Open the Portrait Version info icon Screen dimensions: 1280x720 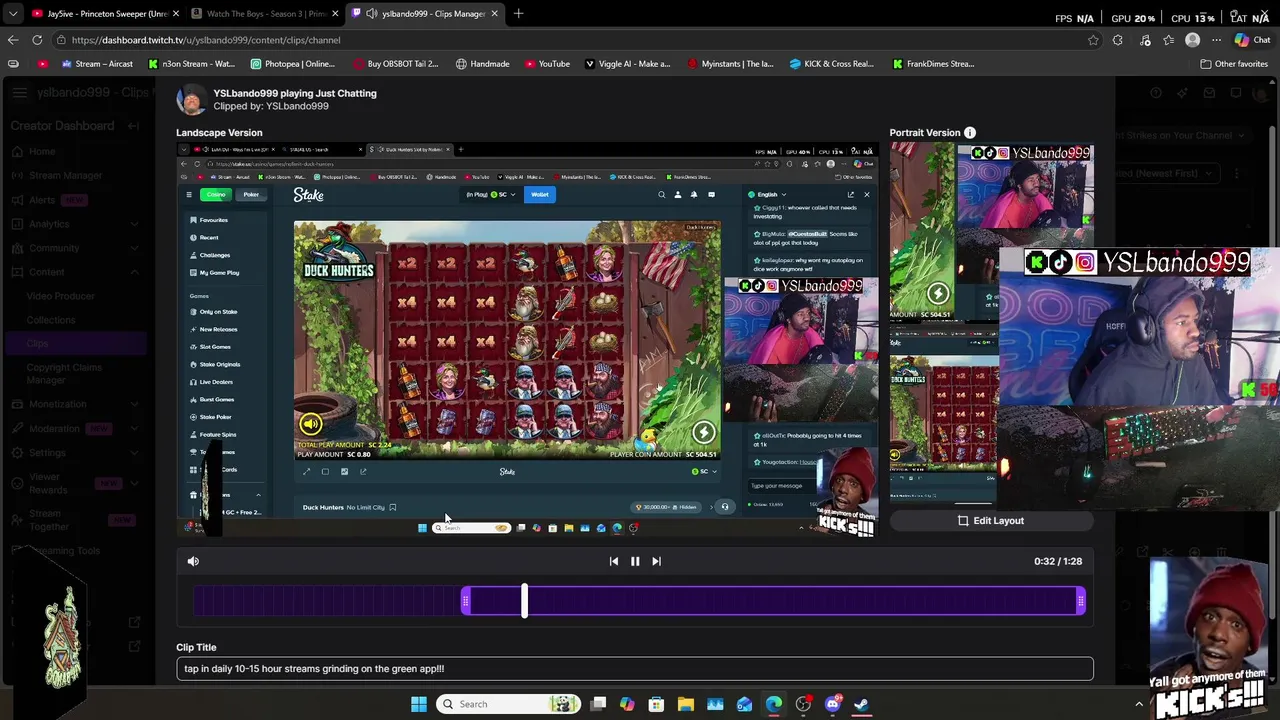pyautogui.click(x=970, y=132)
